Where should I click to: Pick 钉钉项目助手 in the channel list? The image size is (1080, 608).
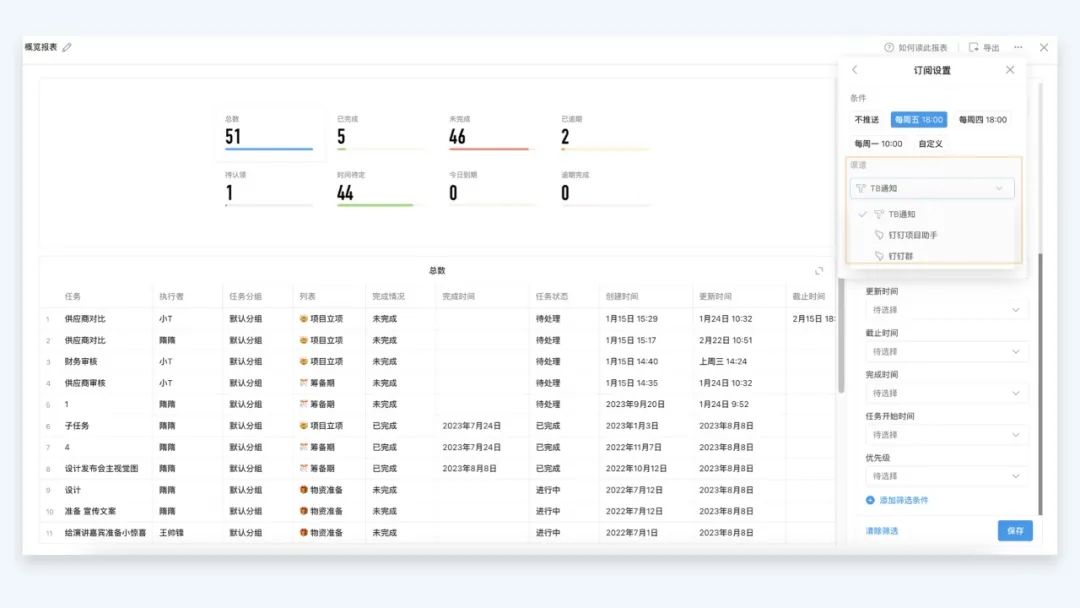932,235
